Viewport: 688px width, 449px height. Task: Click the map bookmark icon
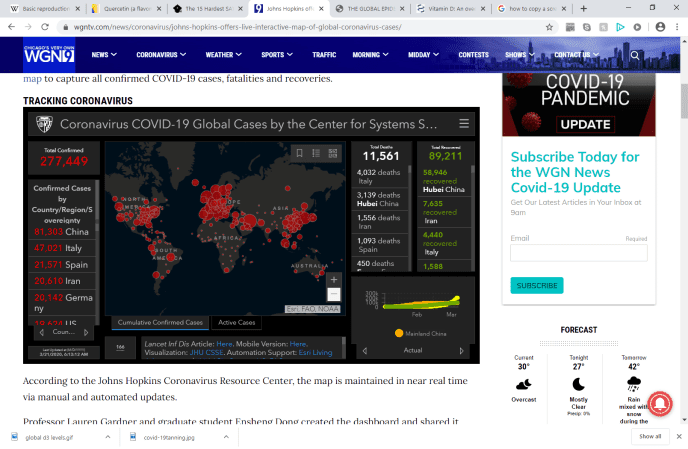pyautogui.click(x=300, y=153)
